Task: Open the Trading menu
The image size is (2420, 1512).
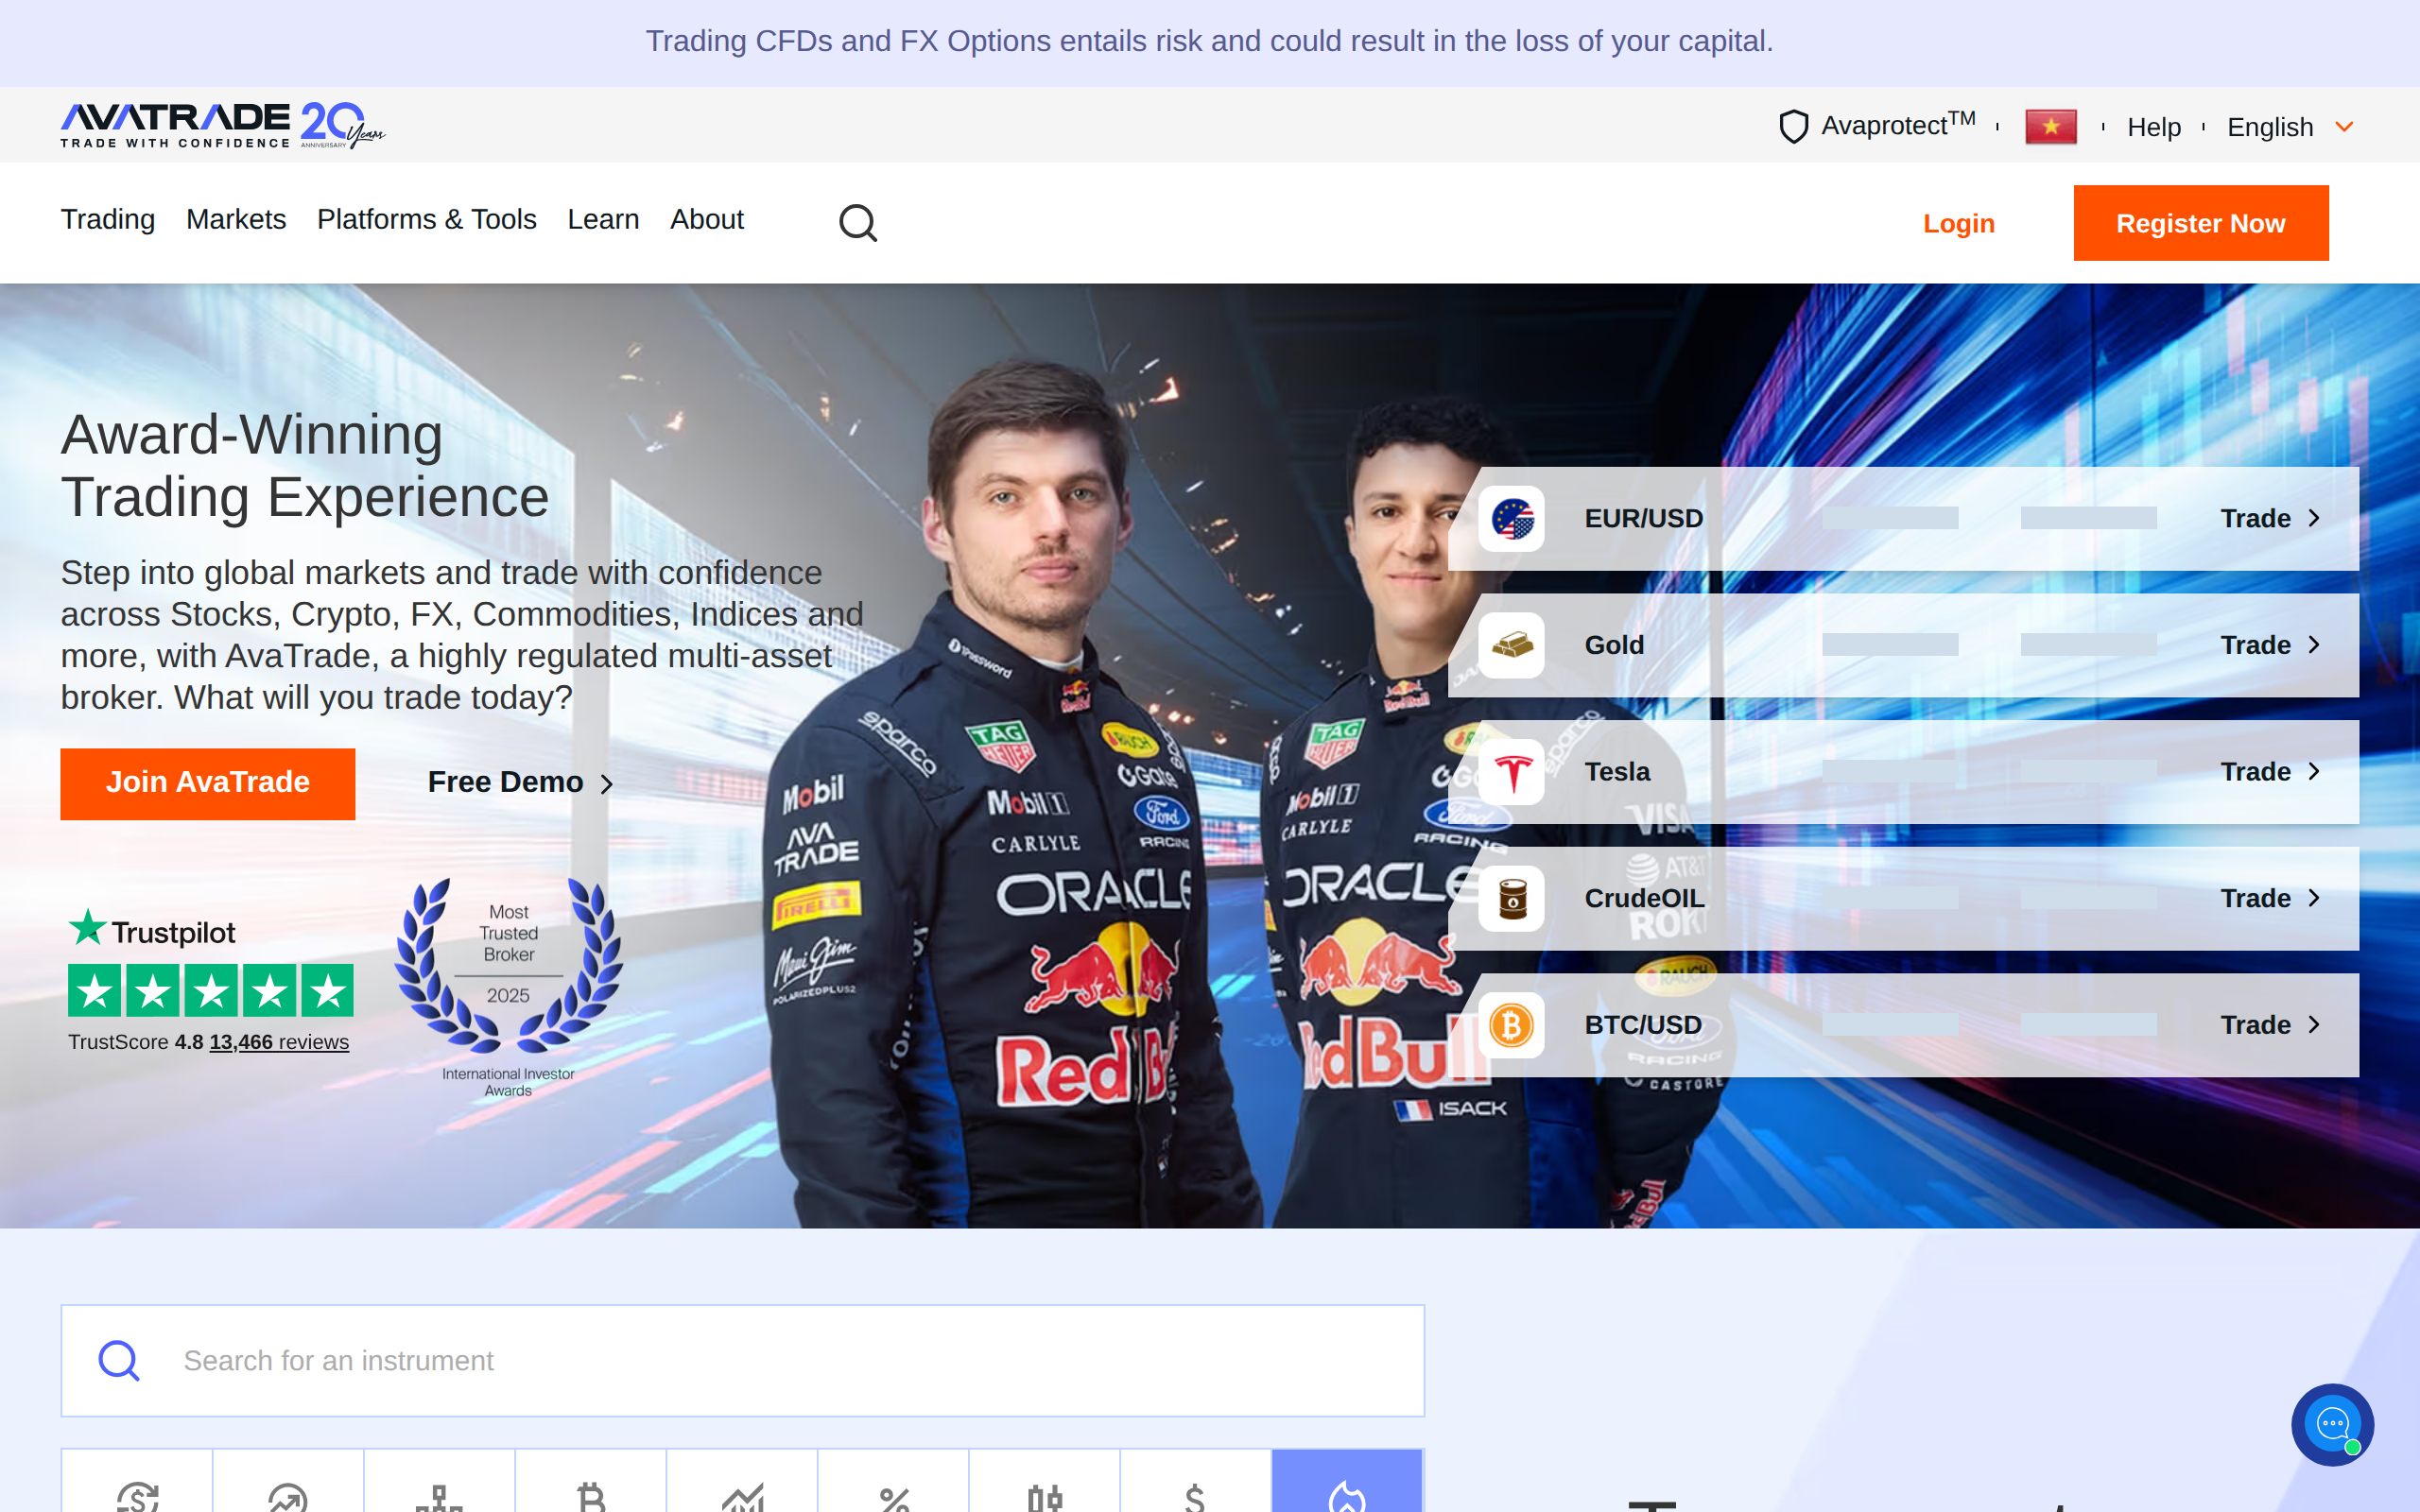Action: 107,219
